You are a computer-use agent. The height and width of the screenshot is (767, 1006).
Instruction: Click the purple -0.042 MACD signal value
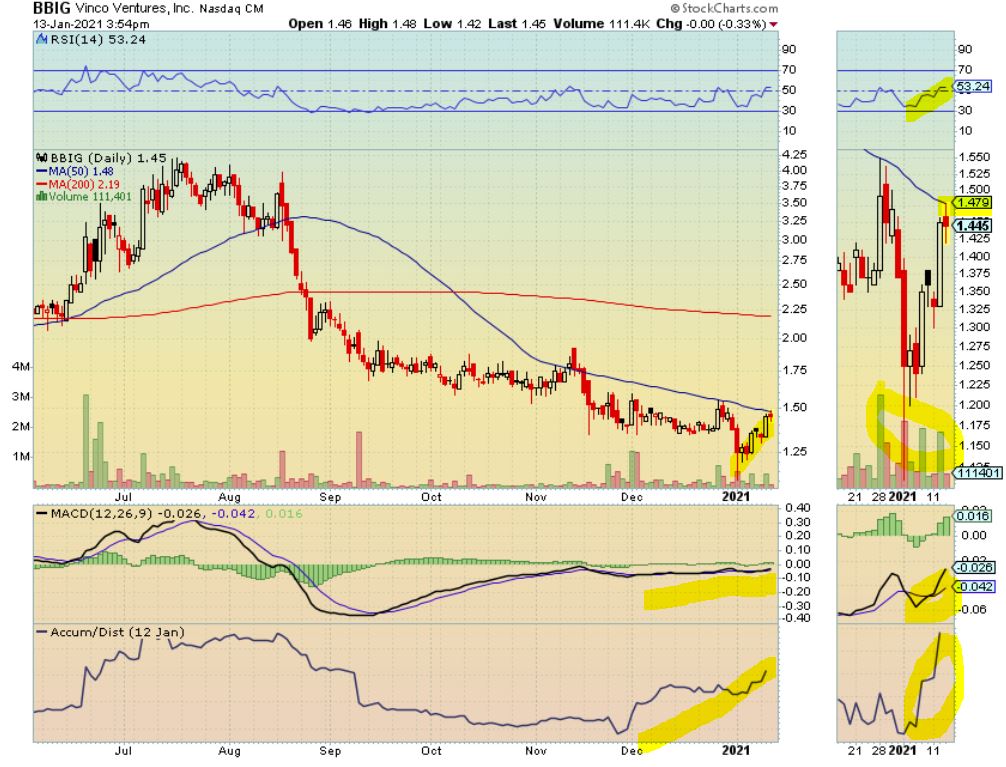[x=234, y=514]
